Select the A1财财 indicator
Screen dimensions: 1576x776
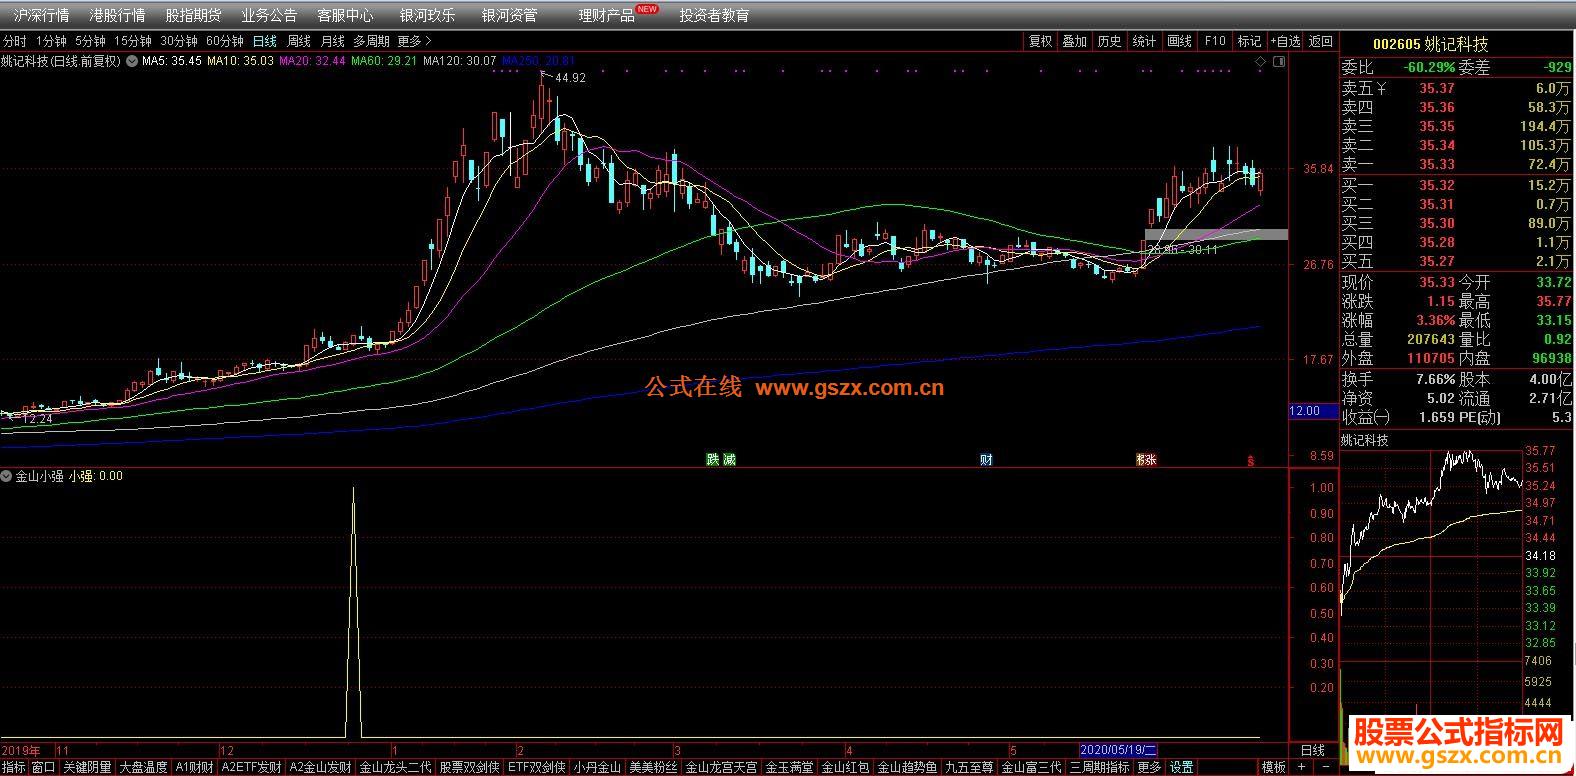pos(194,767)
